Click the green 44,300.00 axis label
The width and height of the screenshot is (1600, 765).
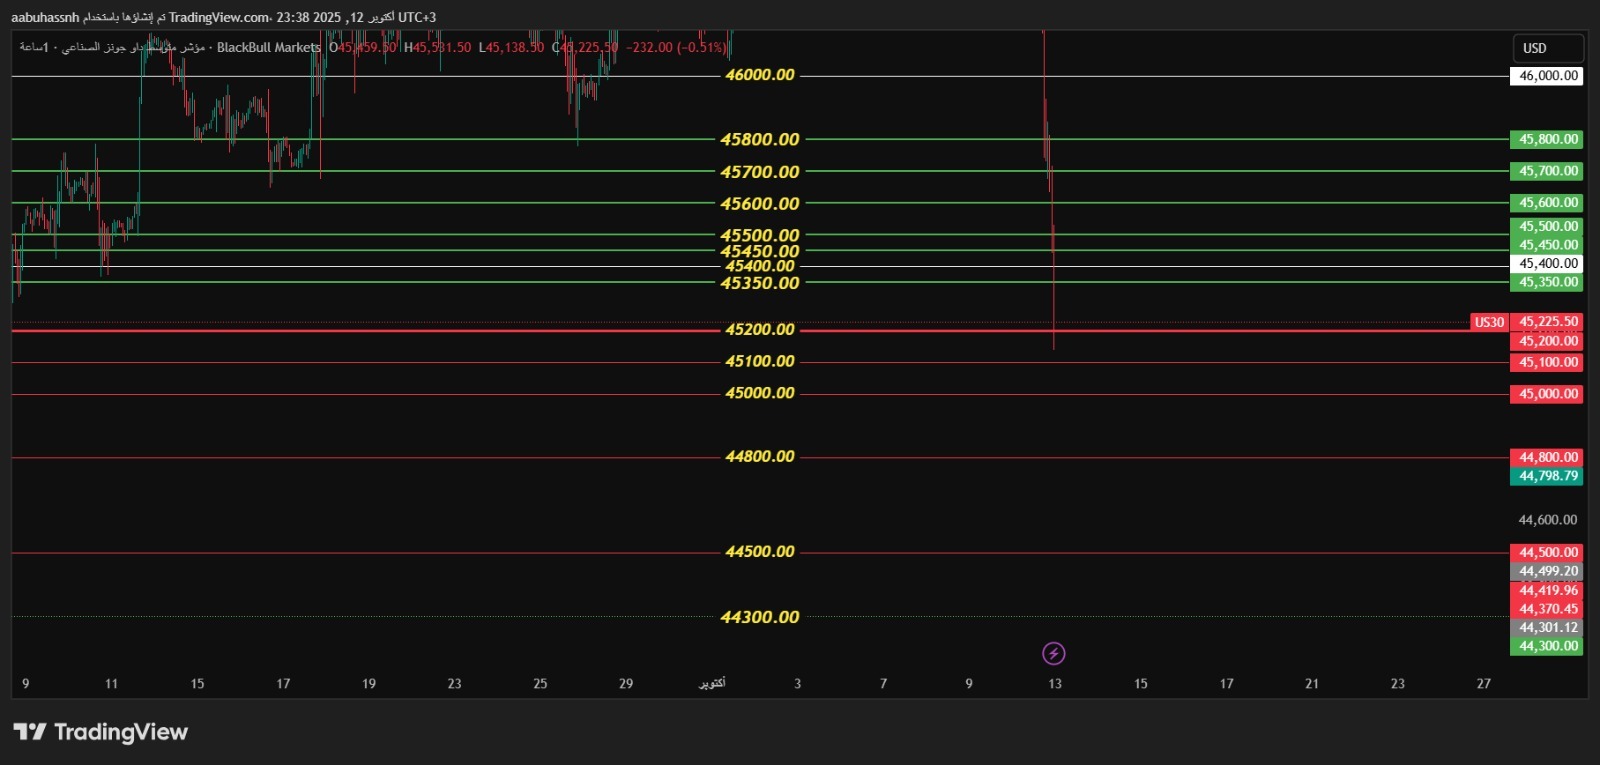pos(1547,646)
